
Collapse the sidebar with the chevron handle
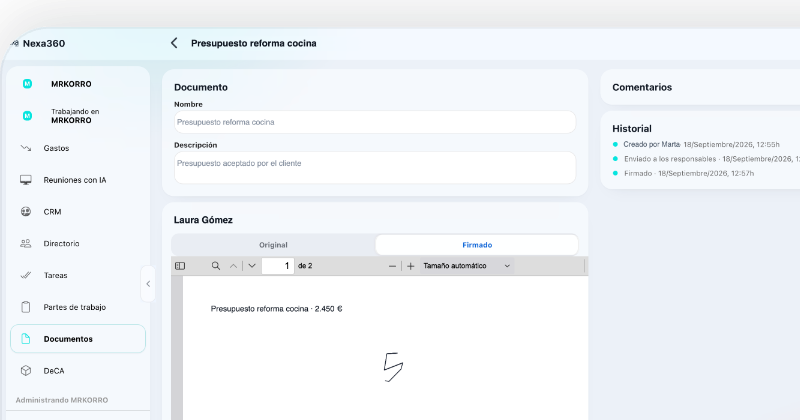click(x=148, y=284)
